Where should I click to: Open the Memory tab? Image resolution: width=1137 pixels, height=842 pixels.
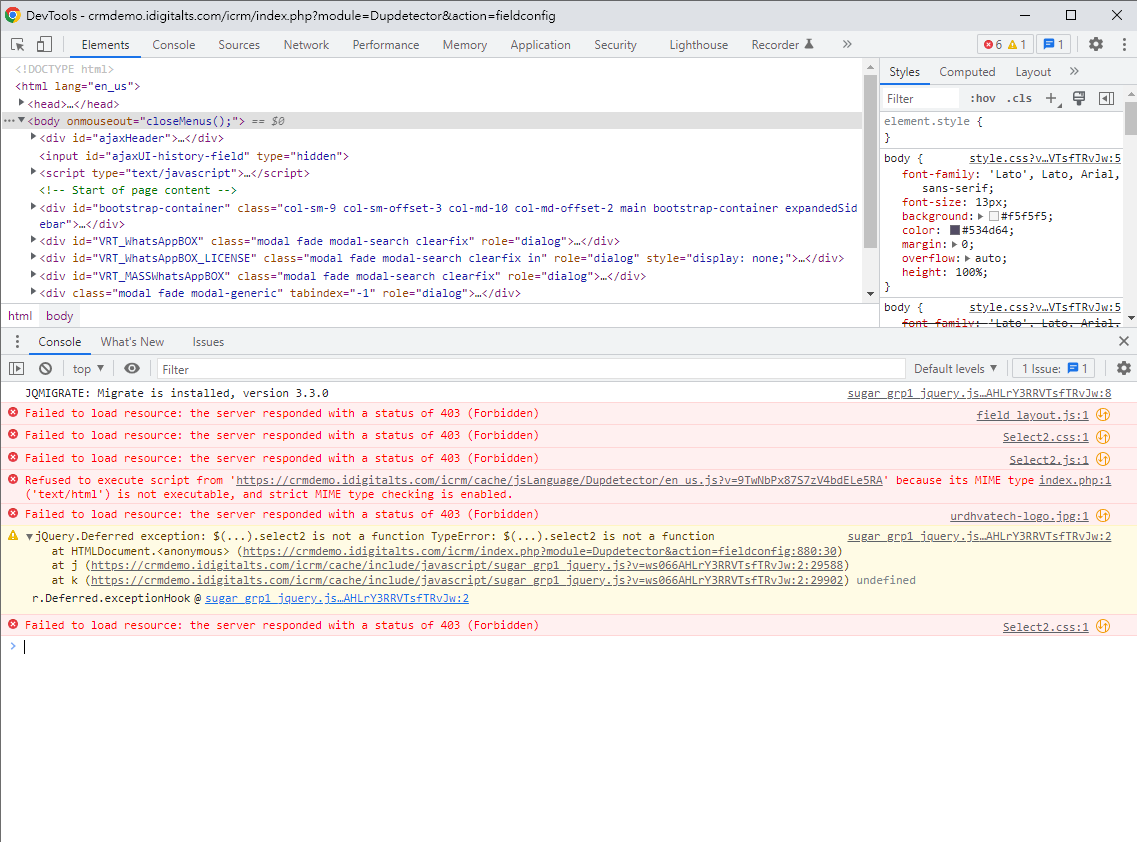(465, 45)
